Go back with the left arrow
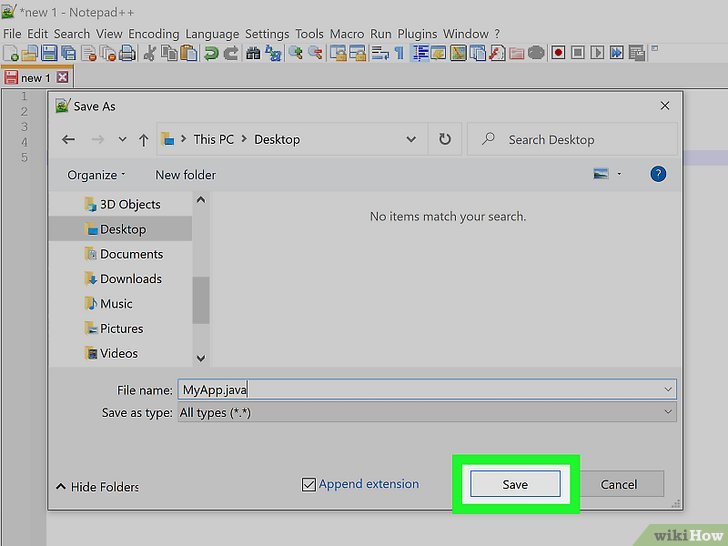Viewport: 728px width, 546px height. coord(68,139)
